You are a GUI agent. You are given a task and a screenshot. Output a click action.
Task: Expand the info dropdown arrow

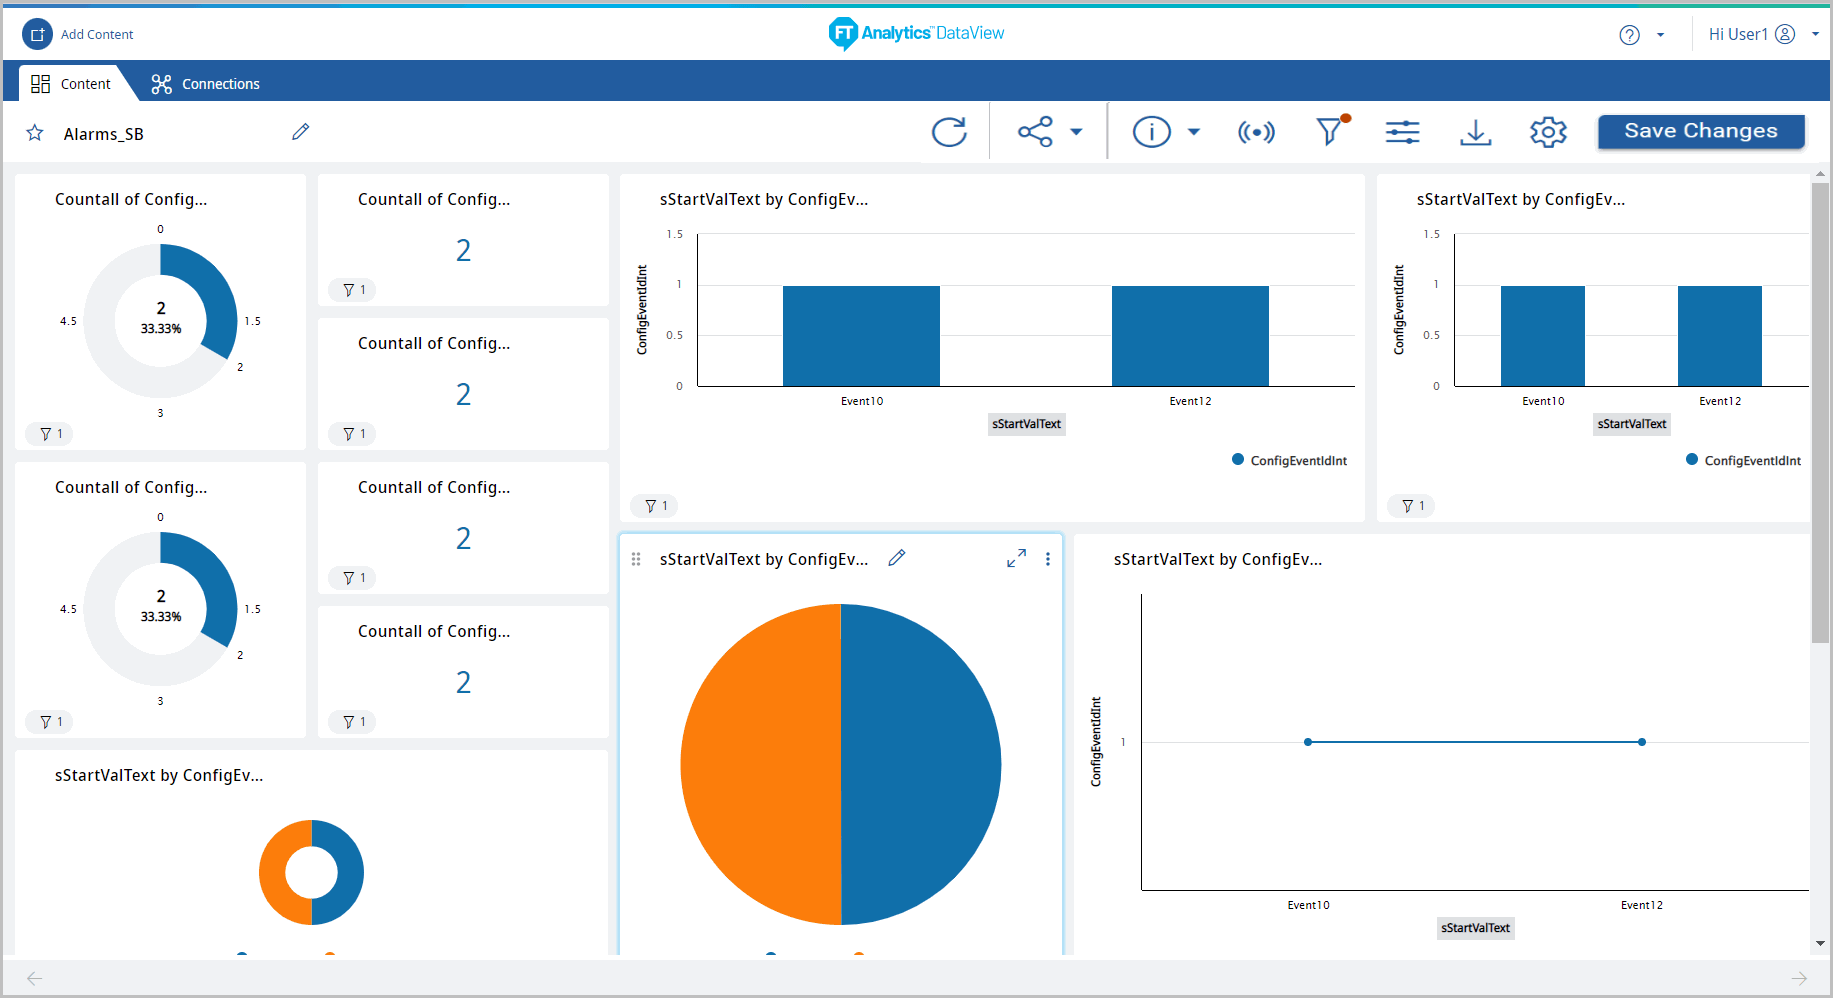(x=1193, y=132)
